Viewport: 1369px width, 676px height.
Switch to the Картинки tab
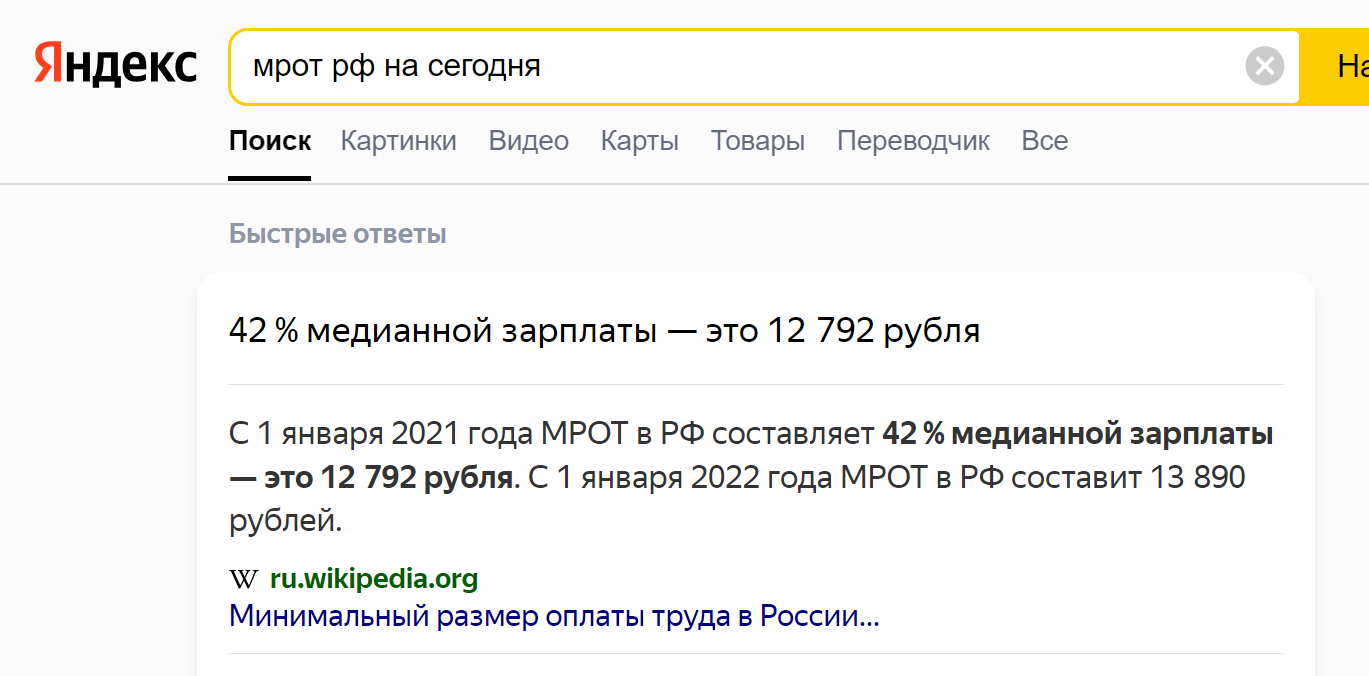[x=399, y=141]
